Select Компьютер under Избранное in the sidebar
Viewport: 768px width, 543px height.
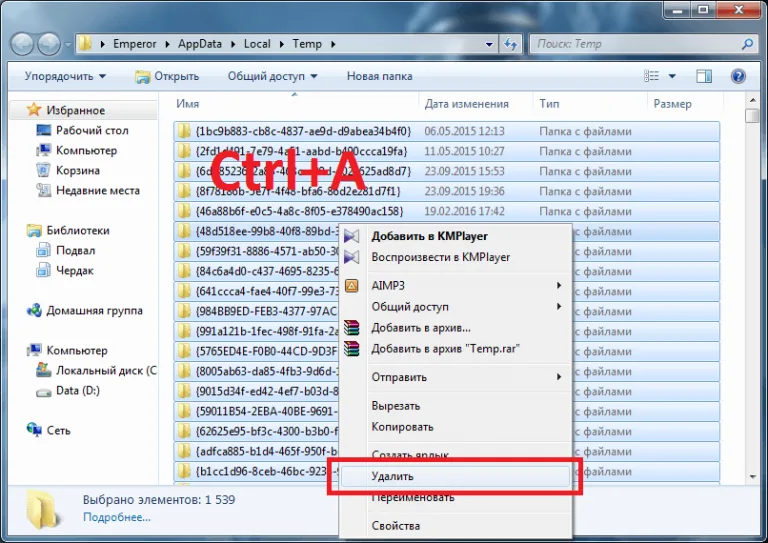(86, 150)
